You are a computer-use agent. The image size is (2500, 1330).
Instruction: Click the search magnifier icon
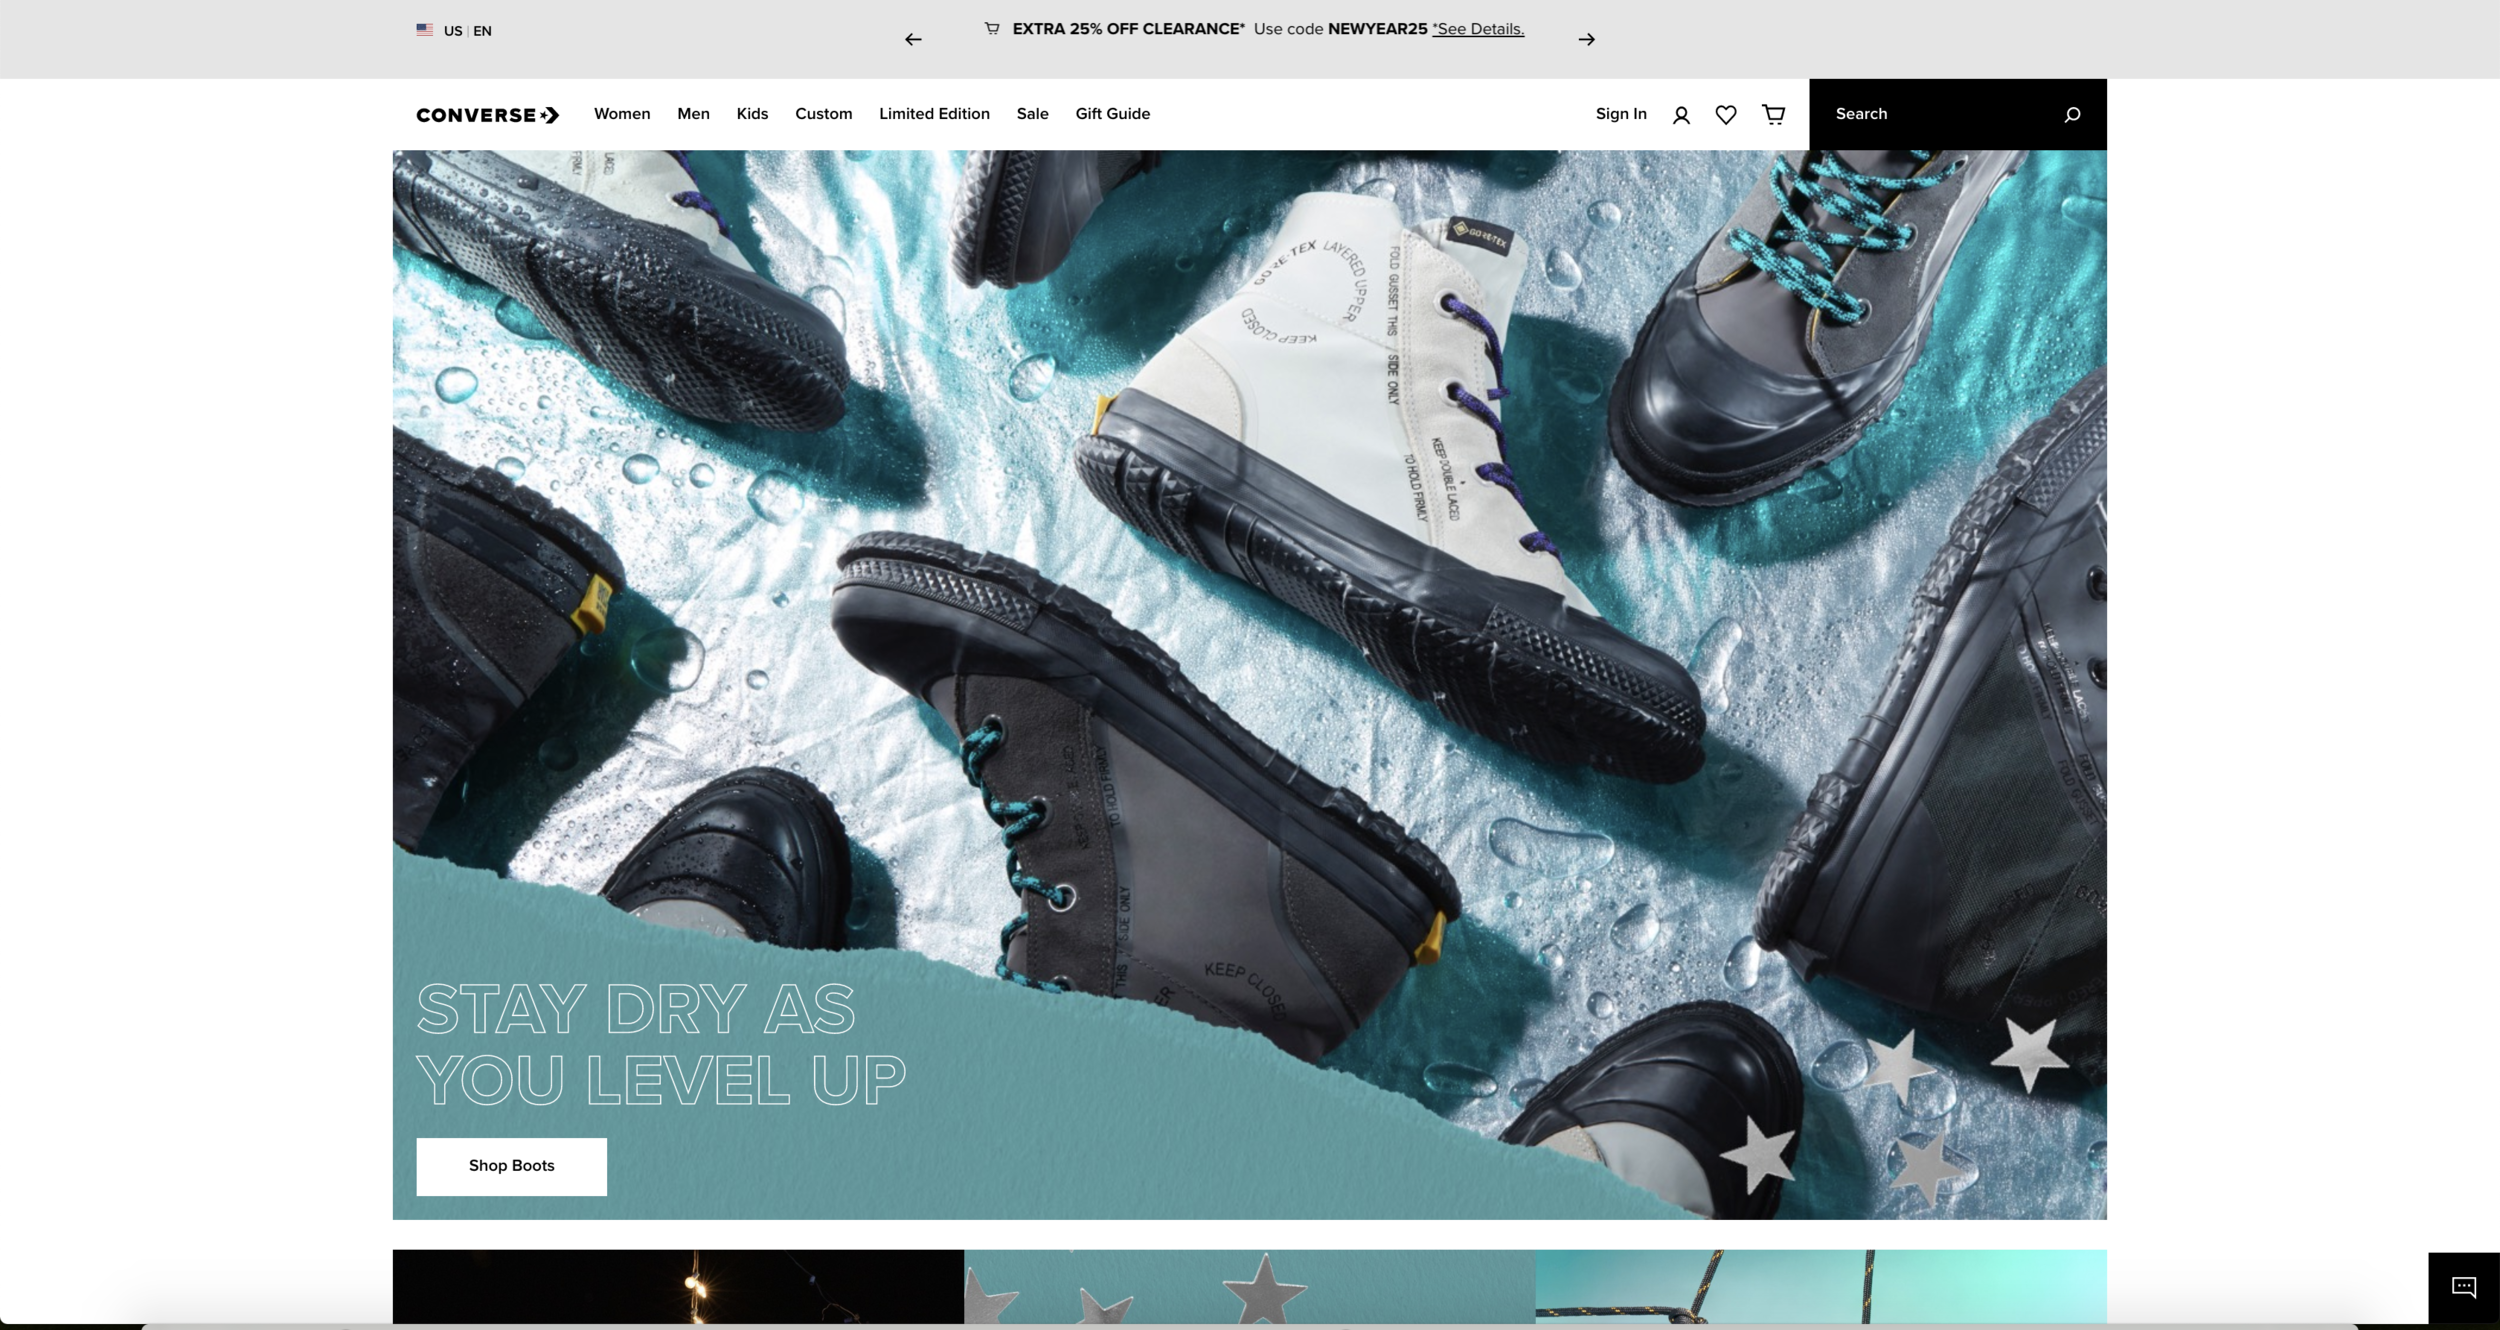click(x=2069, y=114)
